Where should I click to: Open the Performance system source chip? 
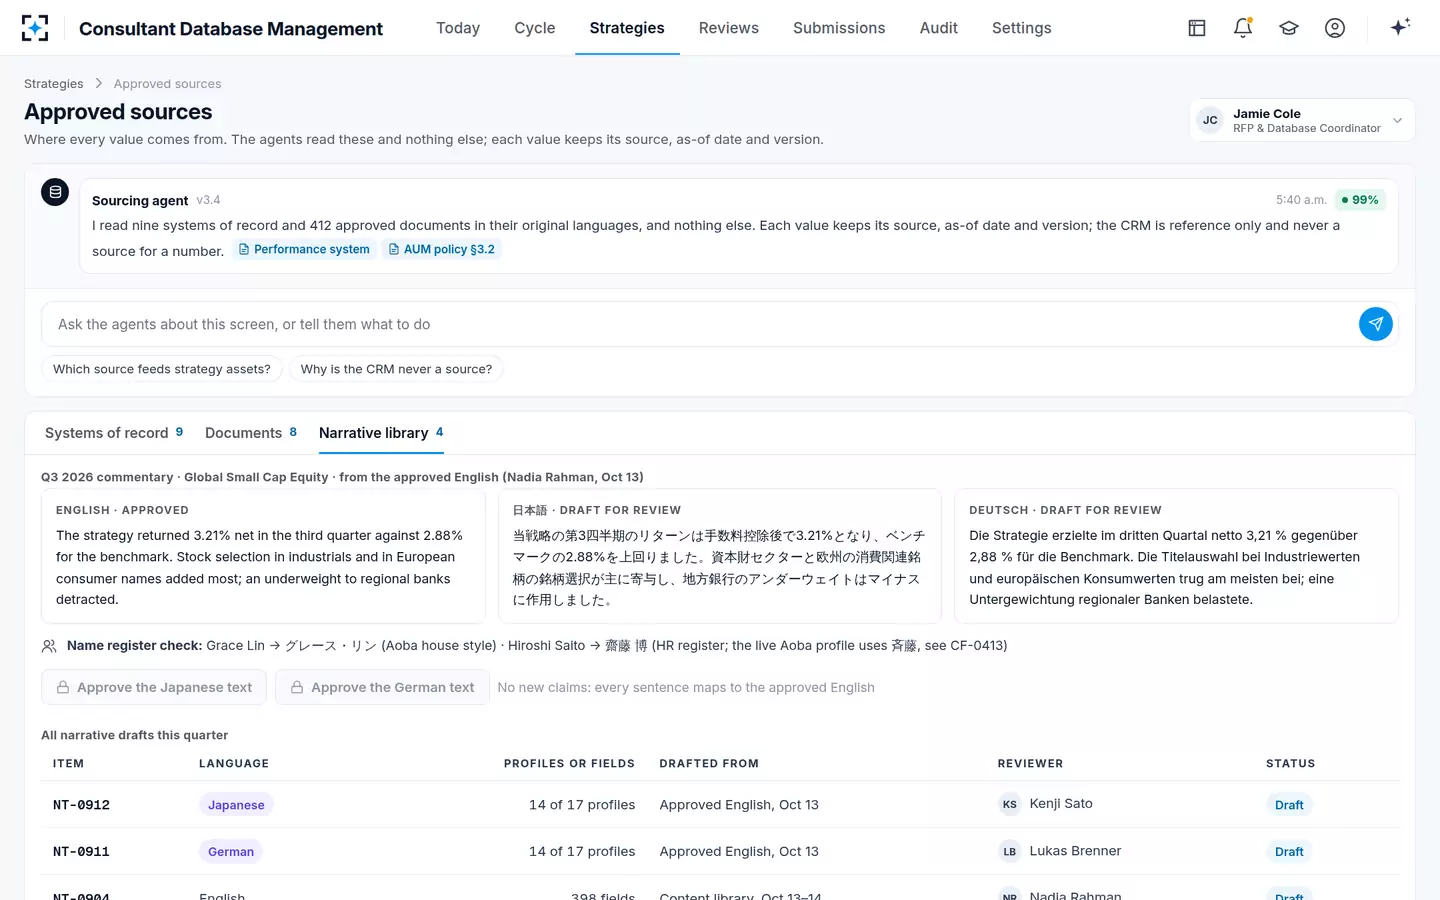304,250
